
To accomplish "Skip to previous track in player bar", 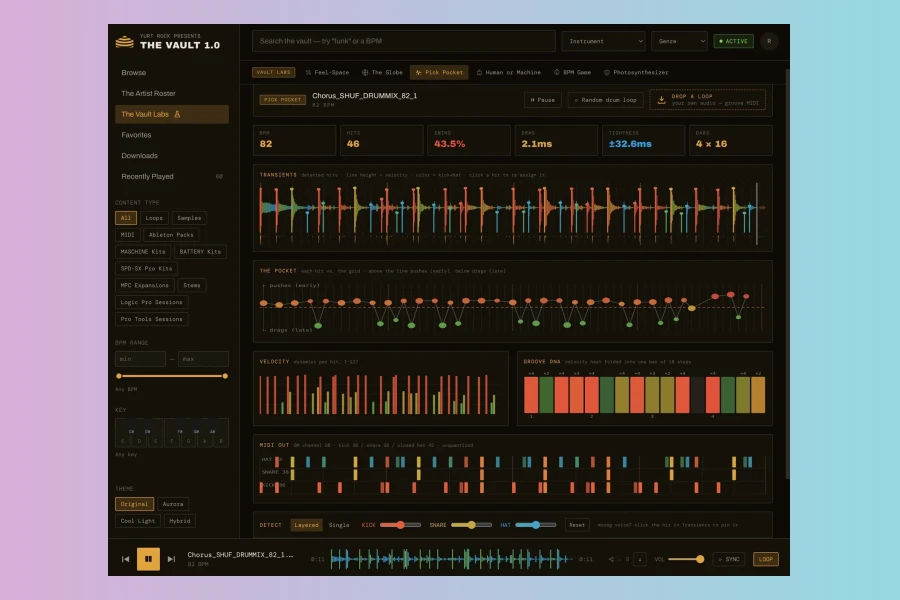I will (x=125, y=559).
